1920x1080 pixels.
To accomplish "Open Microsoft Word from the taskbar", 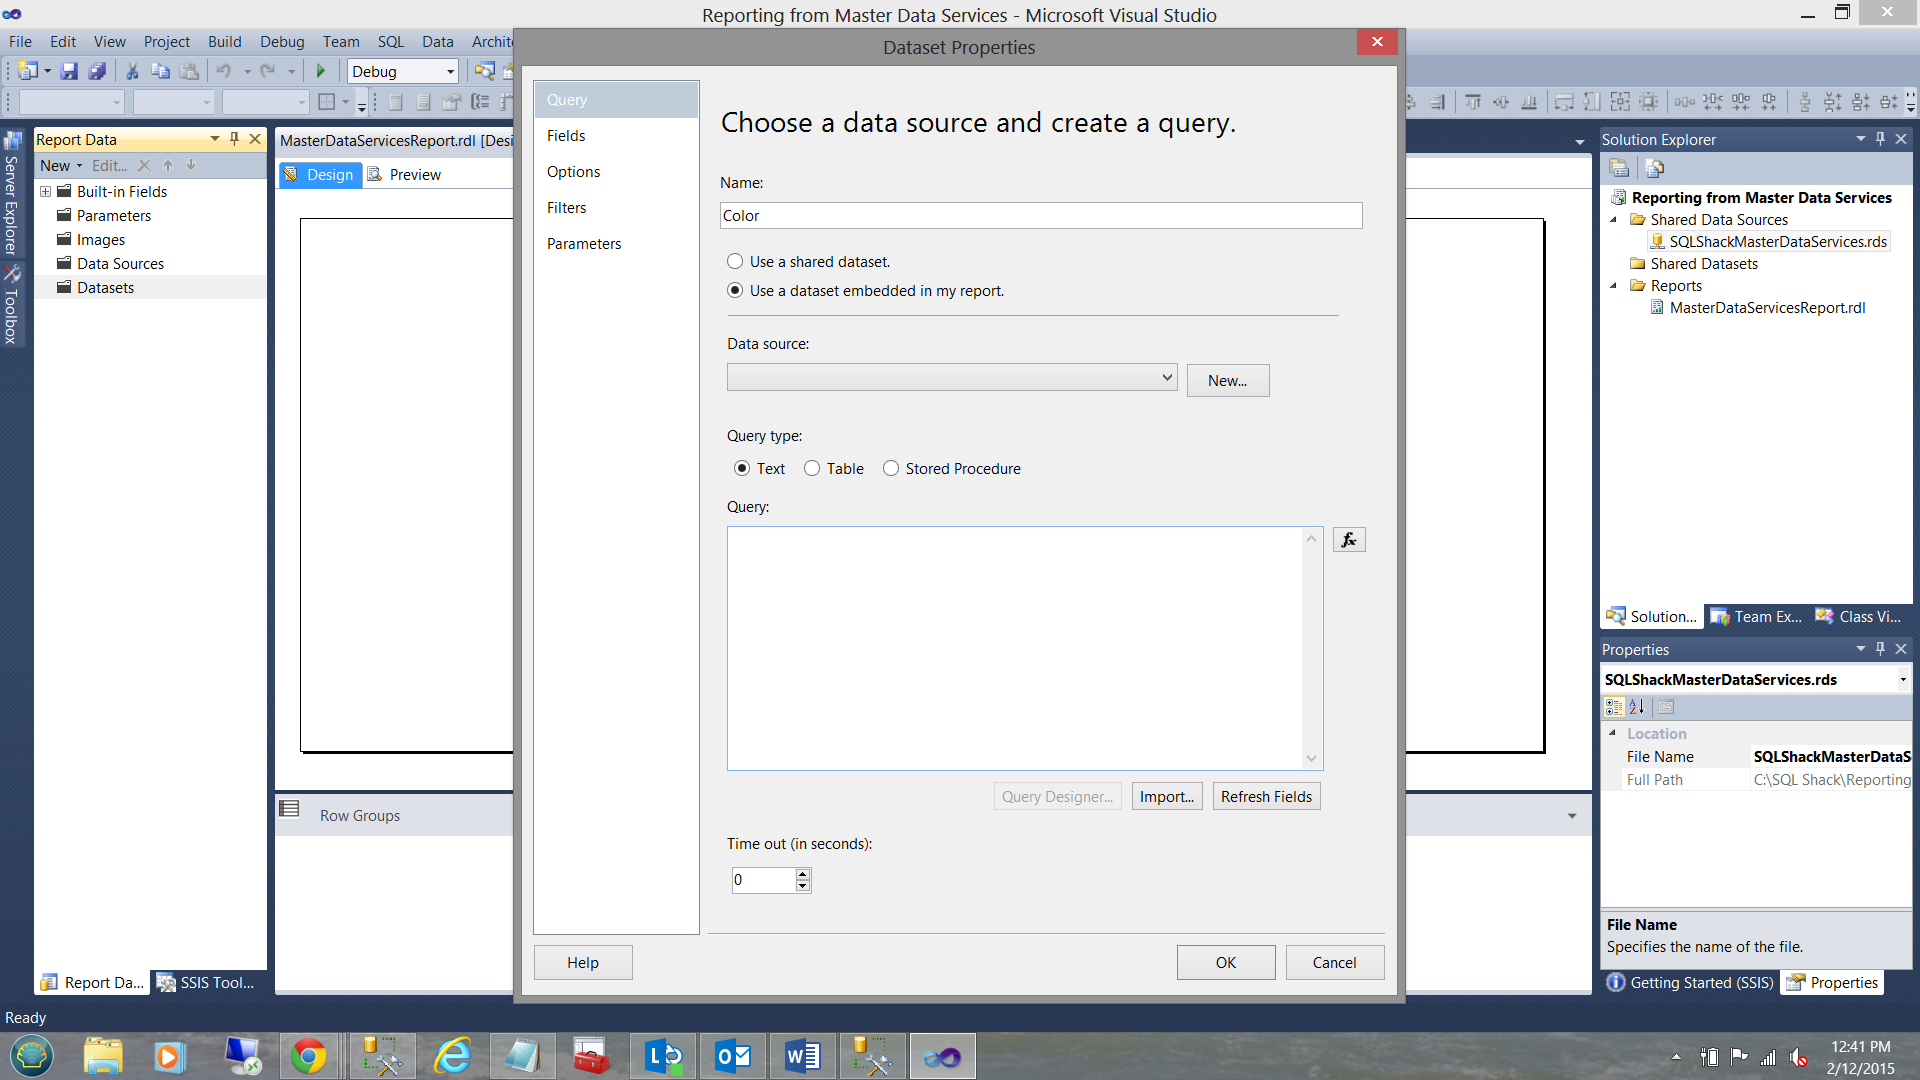I will tap(802, 1056).
